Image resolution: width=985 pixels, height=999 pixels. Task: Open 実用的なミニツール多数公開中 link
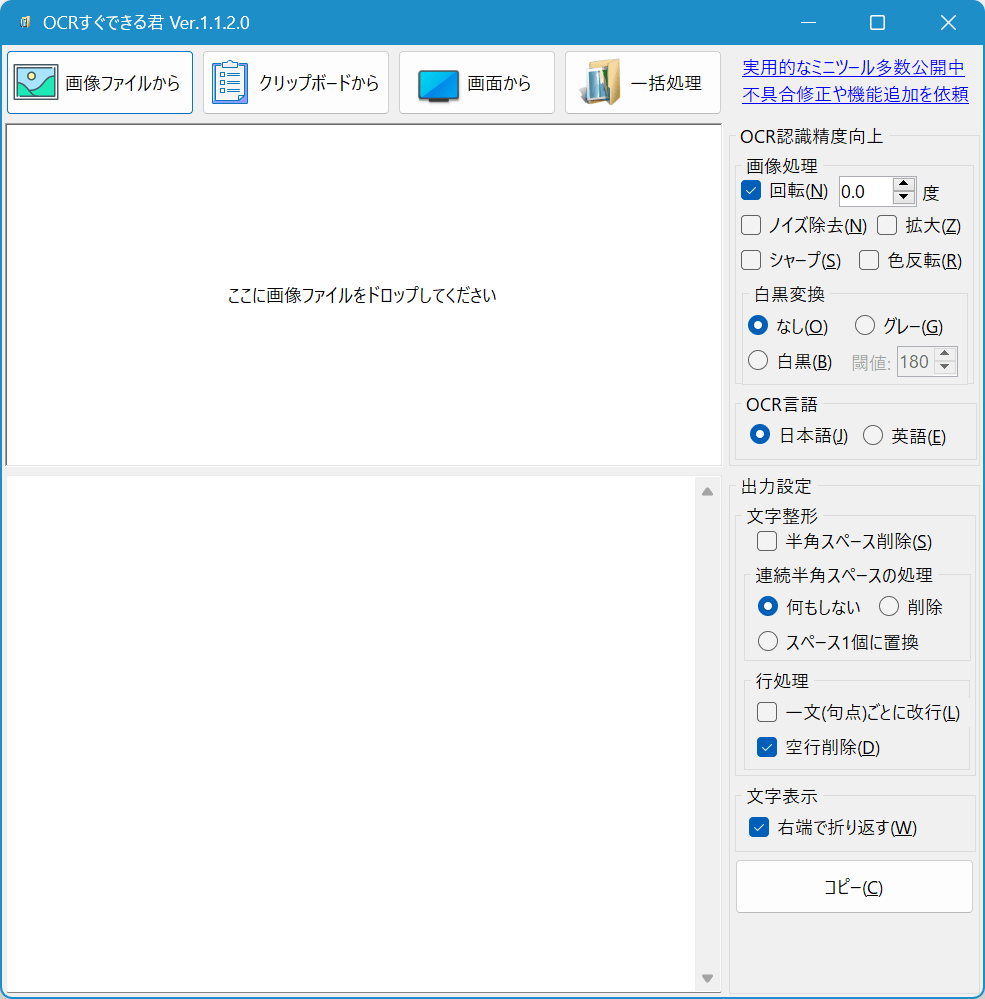[853, 68]
